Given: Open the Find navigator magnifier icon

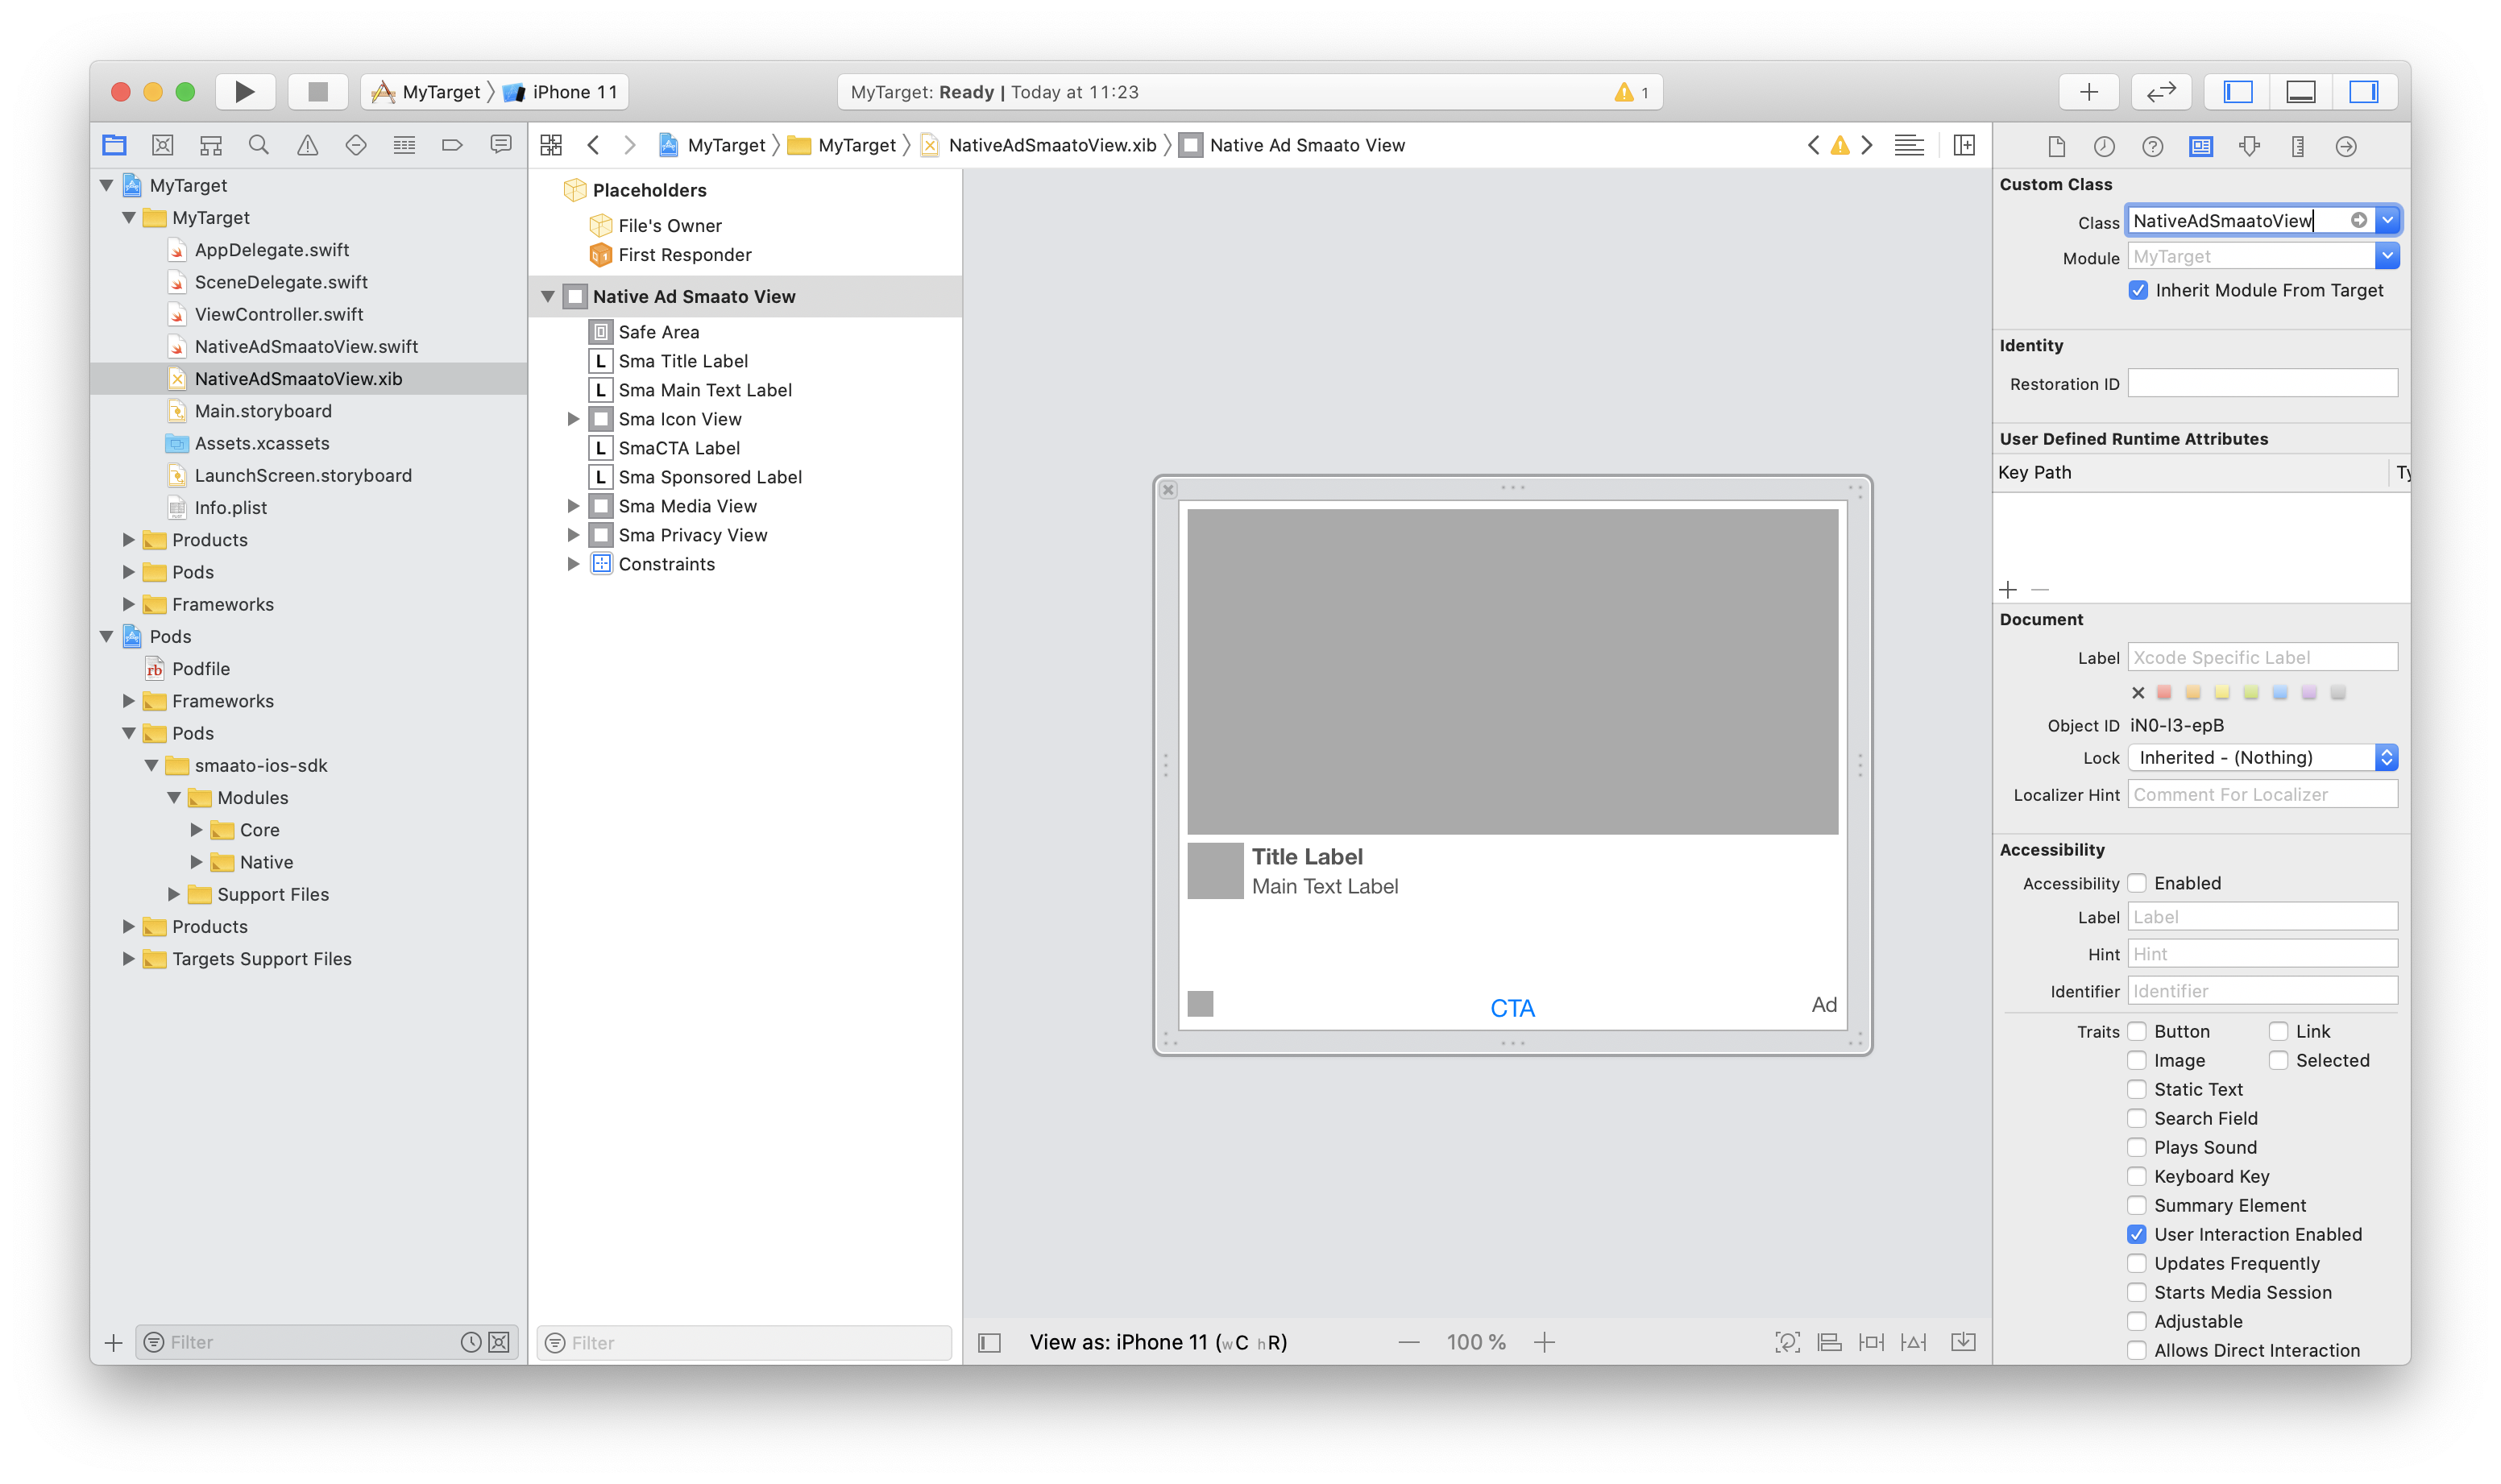Looking at the screenshot, I should (x=258, y=145).
